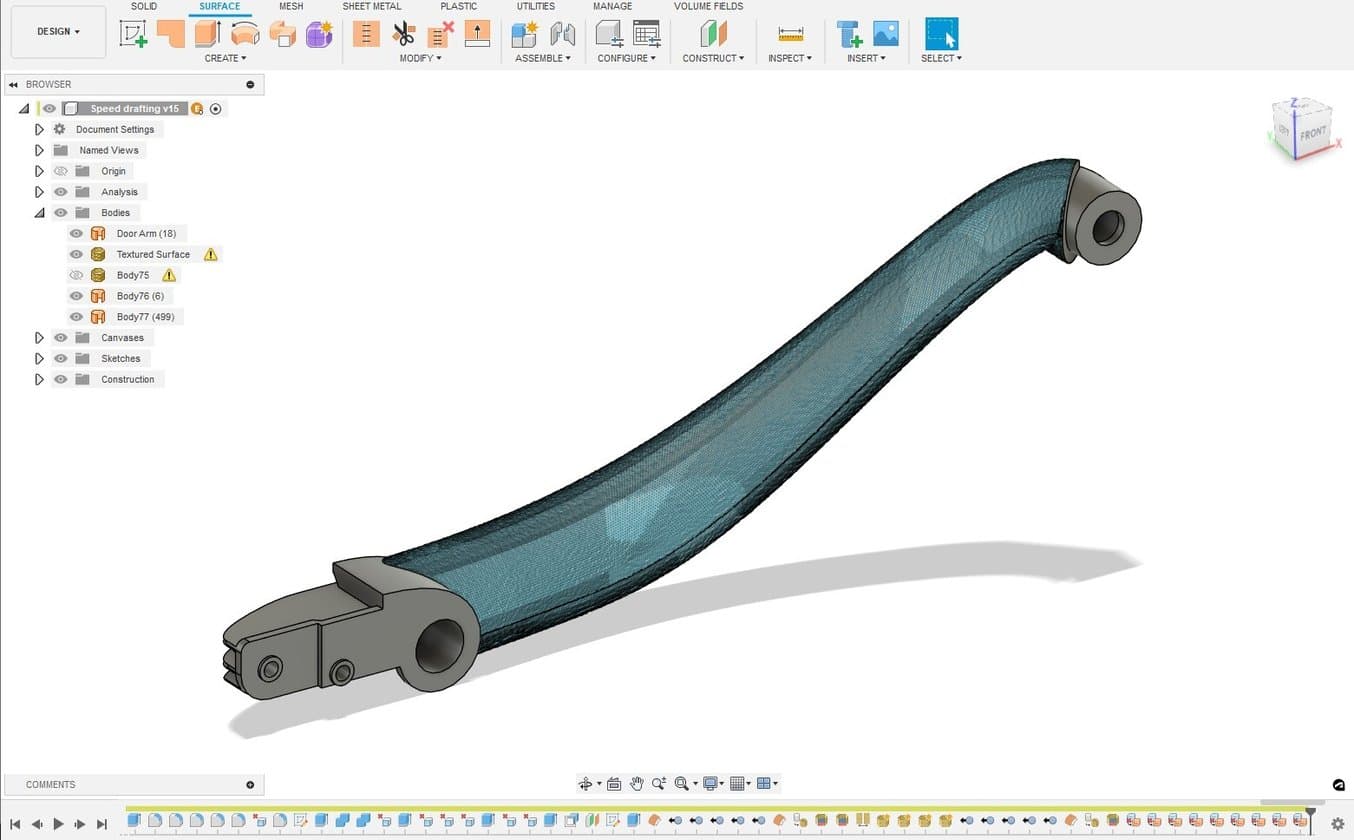Show the Body75 body
This screenshot has width=1354, height=840.
coord(76,275)
